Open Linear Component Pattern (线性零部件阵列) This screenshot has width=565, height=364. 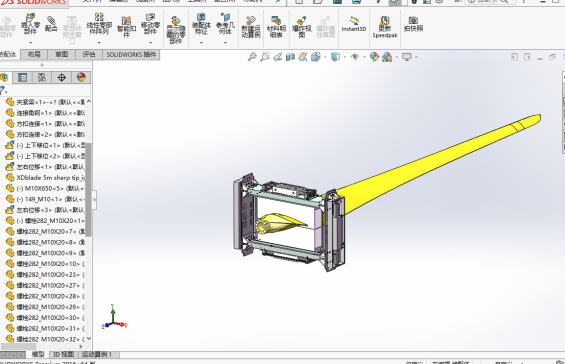tap(99, 25)
